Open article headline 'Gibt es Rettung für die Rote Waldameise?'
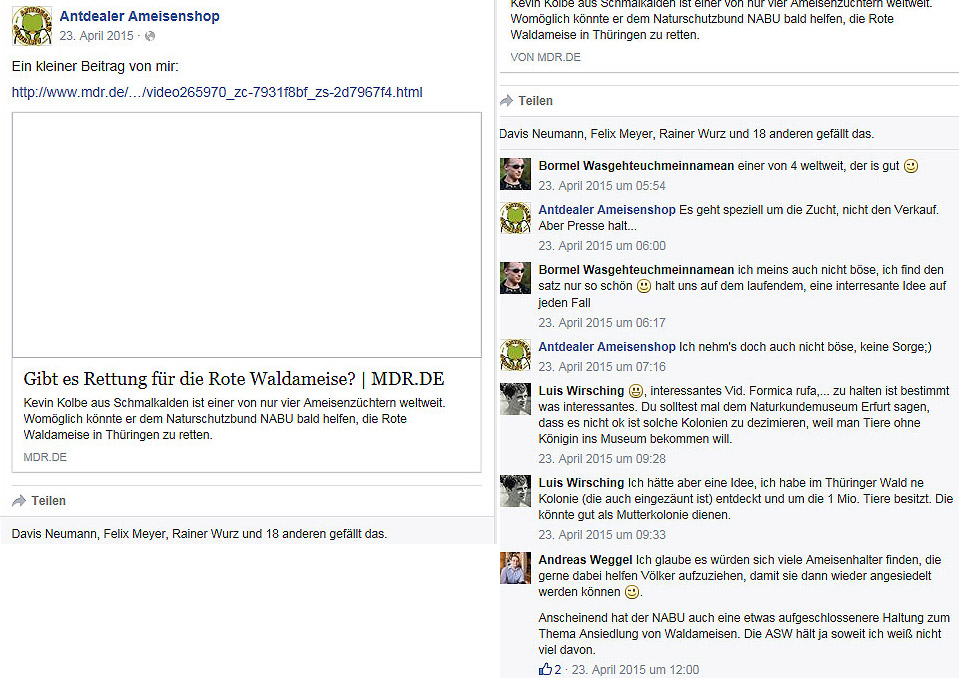 coord(234,379)
